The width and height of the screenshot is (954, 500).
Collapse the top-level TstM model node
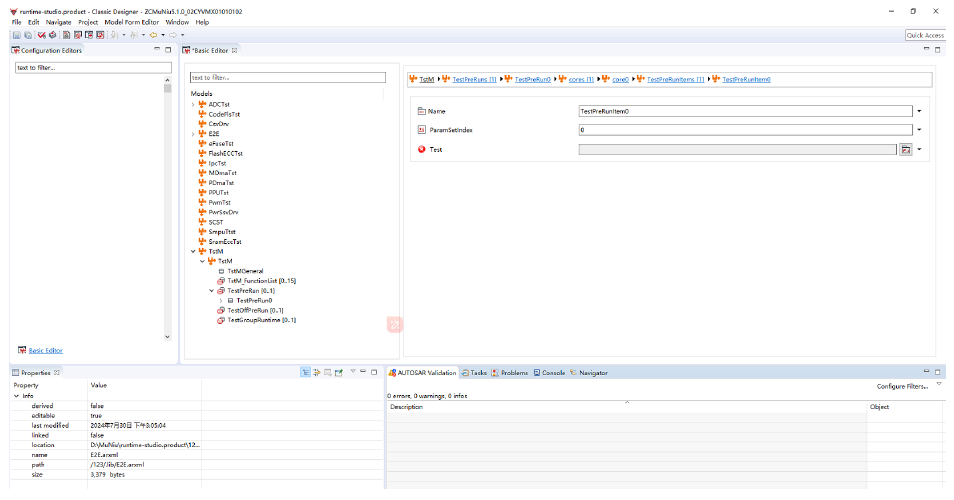coord(193,251)
